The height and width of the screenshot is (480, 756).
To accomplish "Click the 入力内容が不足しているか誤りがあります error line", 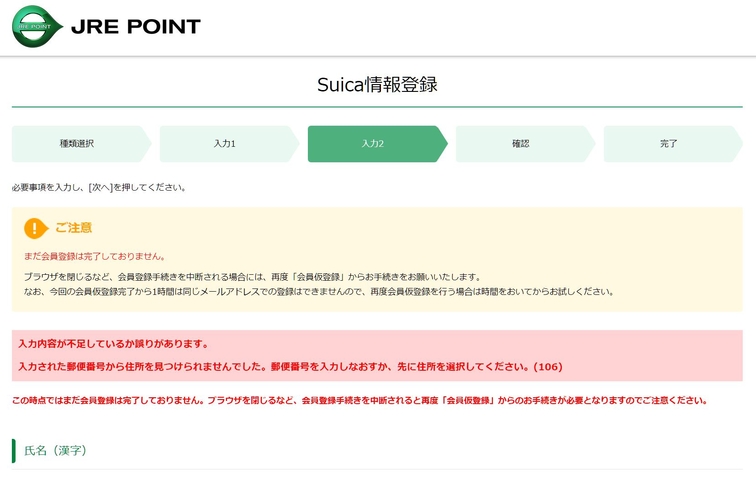I will click(x=113, y=344).
